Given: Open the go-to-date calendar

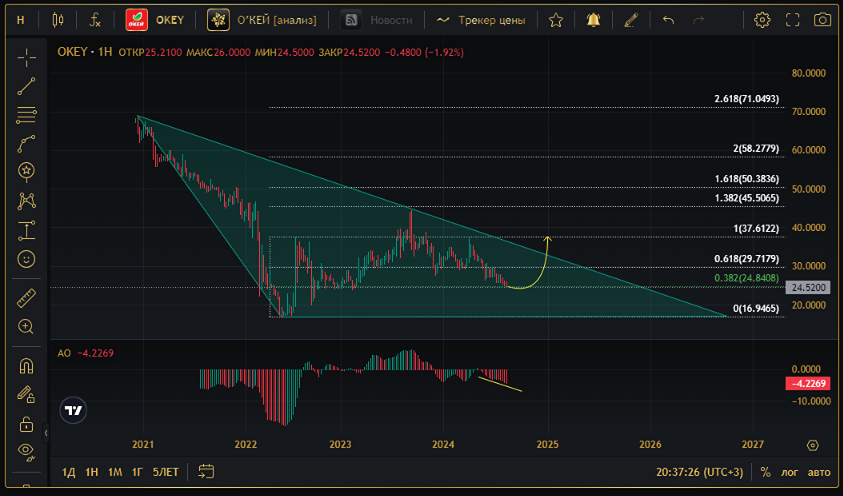Looking at the screenshot, I should click(206, 472).
